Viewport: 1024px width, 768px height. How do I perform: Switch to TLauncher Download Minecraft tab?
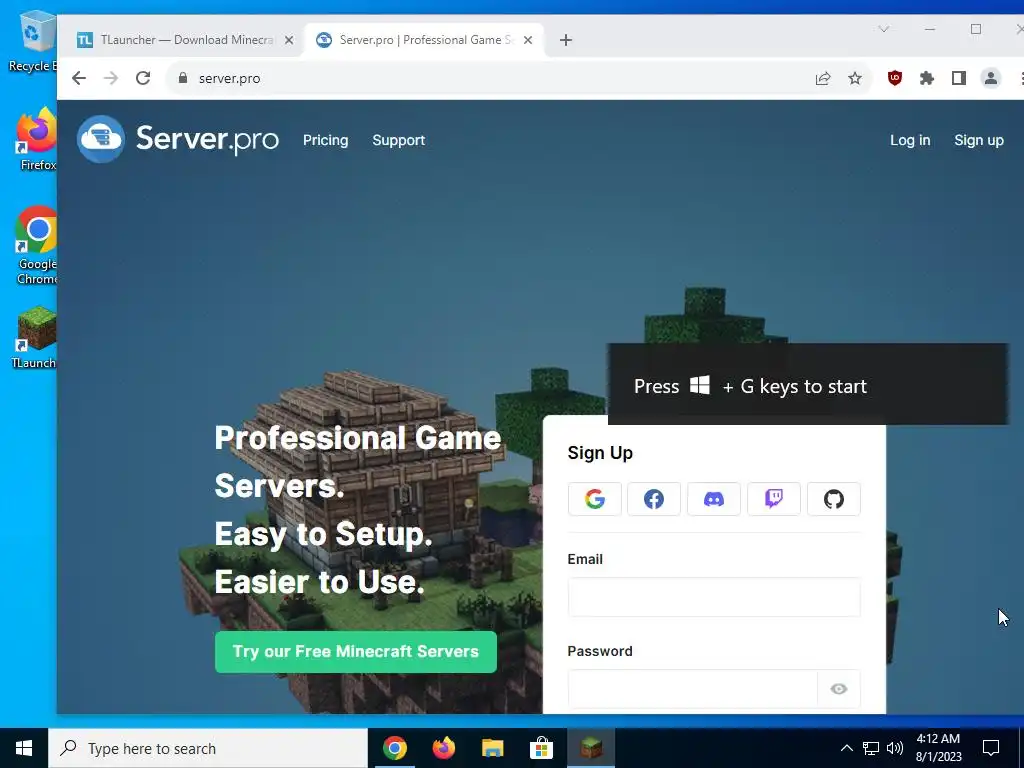(x=184, y=40)
